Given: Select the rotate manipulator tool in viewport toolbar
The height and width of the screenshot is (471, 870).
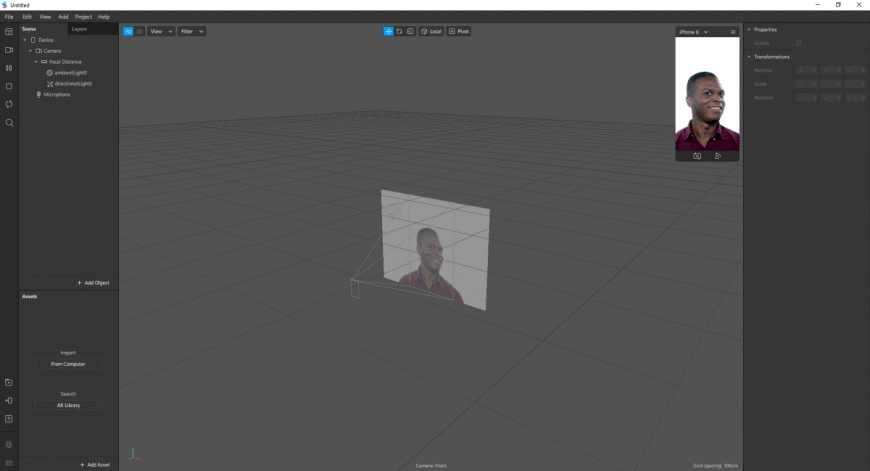Looking at the screenshot, I should coord(399,32).
